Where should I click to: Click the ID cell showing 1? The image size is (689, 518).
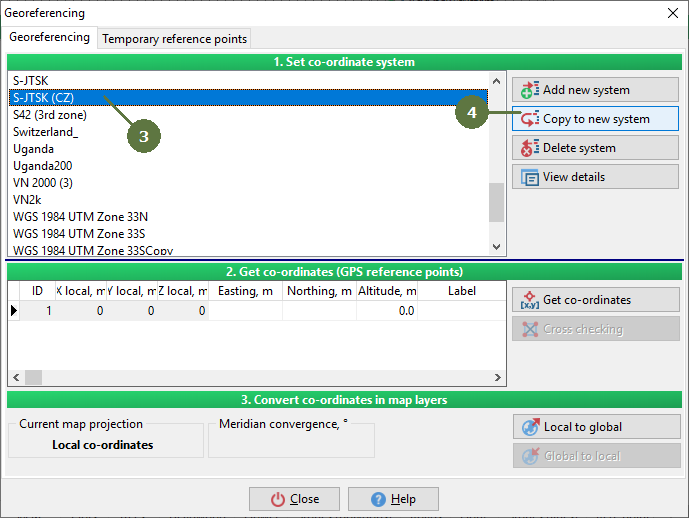coord(37,311)
